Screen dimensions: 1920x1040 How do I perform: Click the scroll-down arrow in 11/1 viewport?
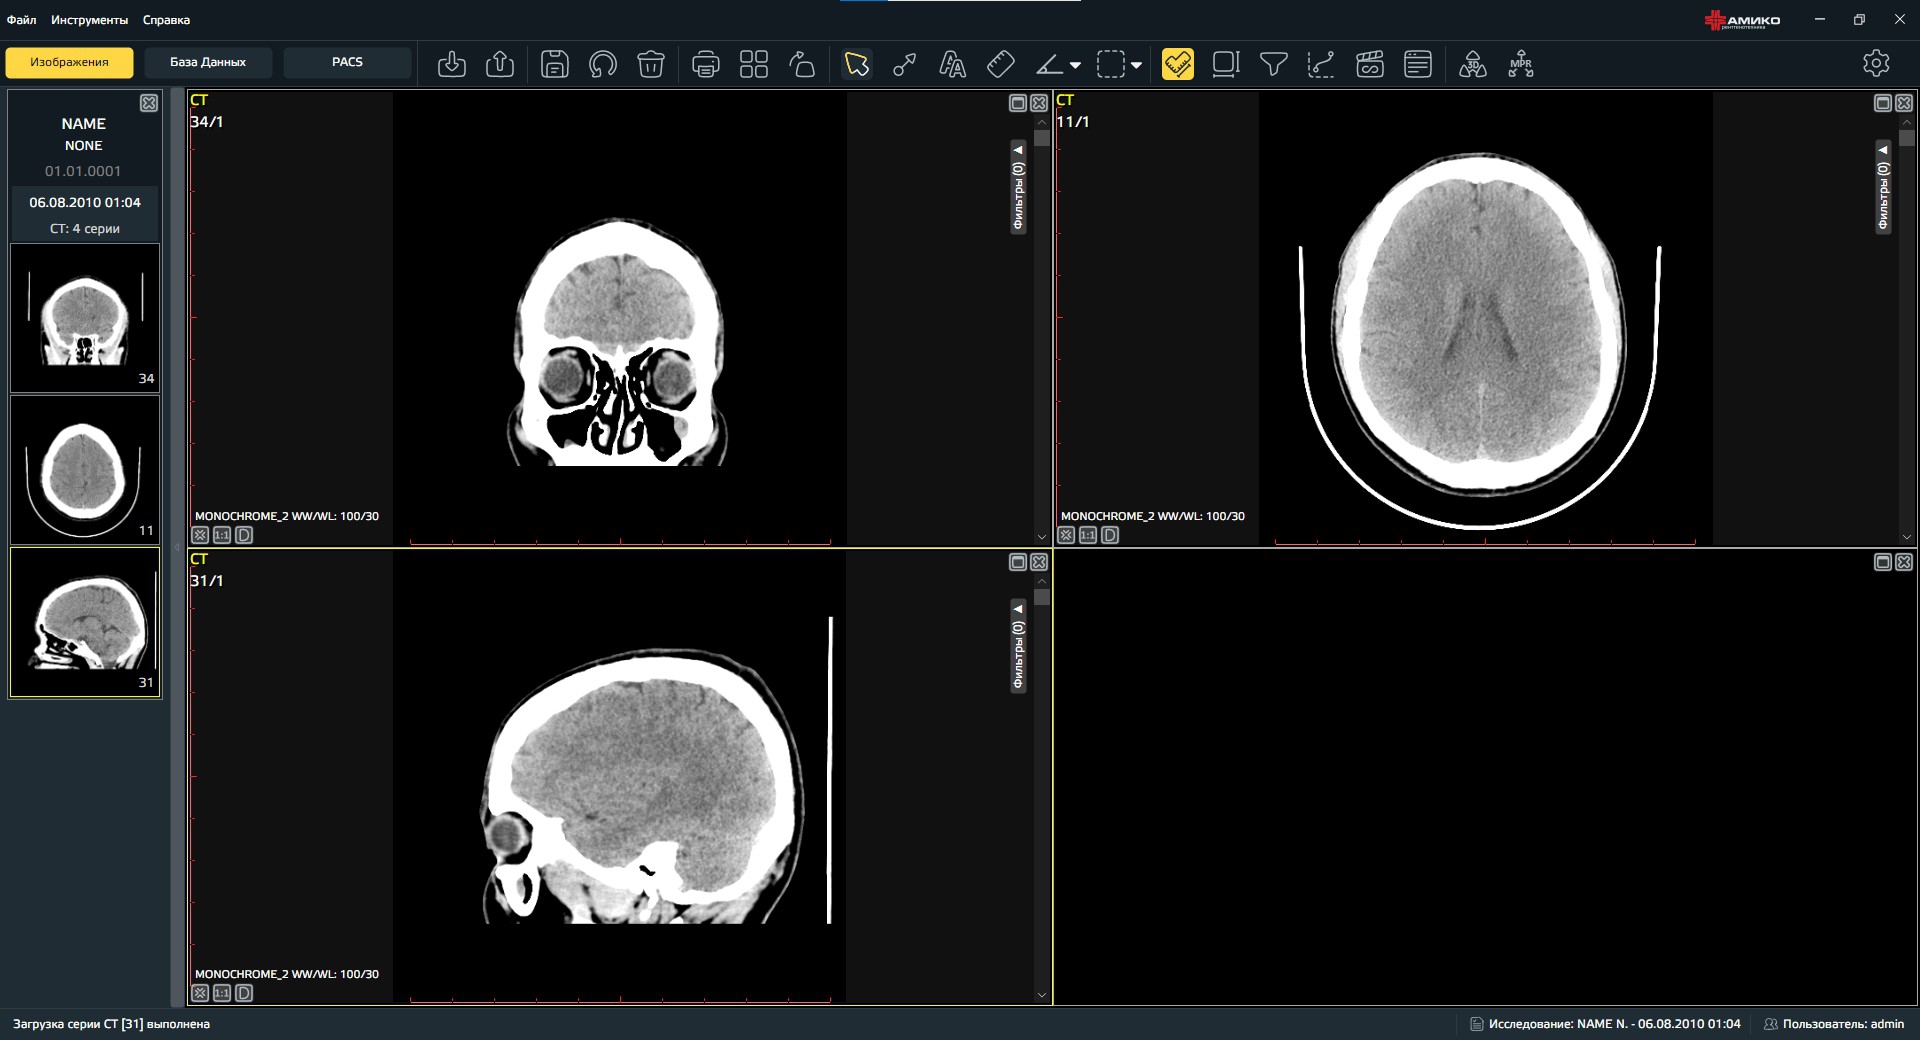[x=1907, y=537]
